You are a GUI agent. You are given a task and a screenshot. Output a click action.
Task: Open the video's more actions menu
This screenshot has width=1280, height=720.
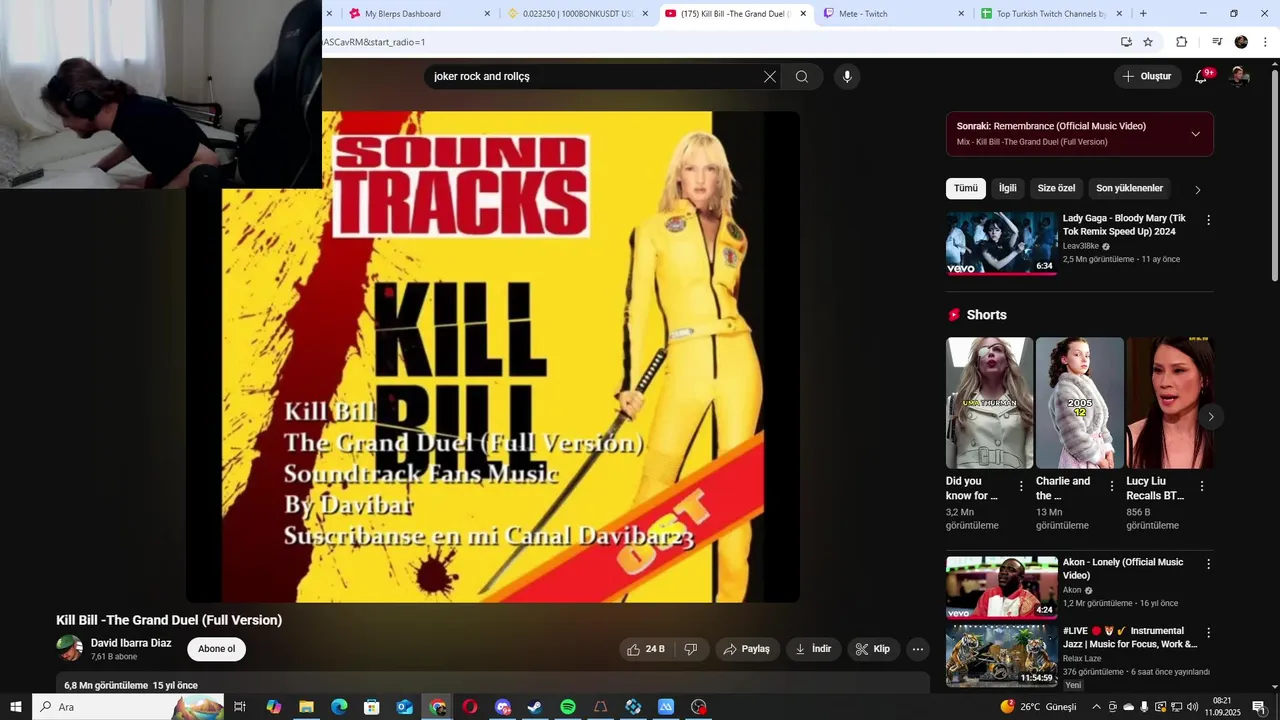click(x=918, y=649)
